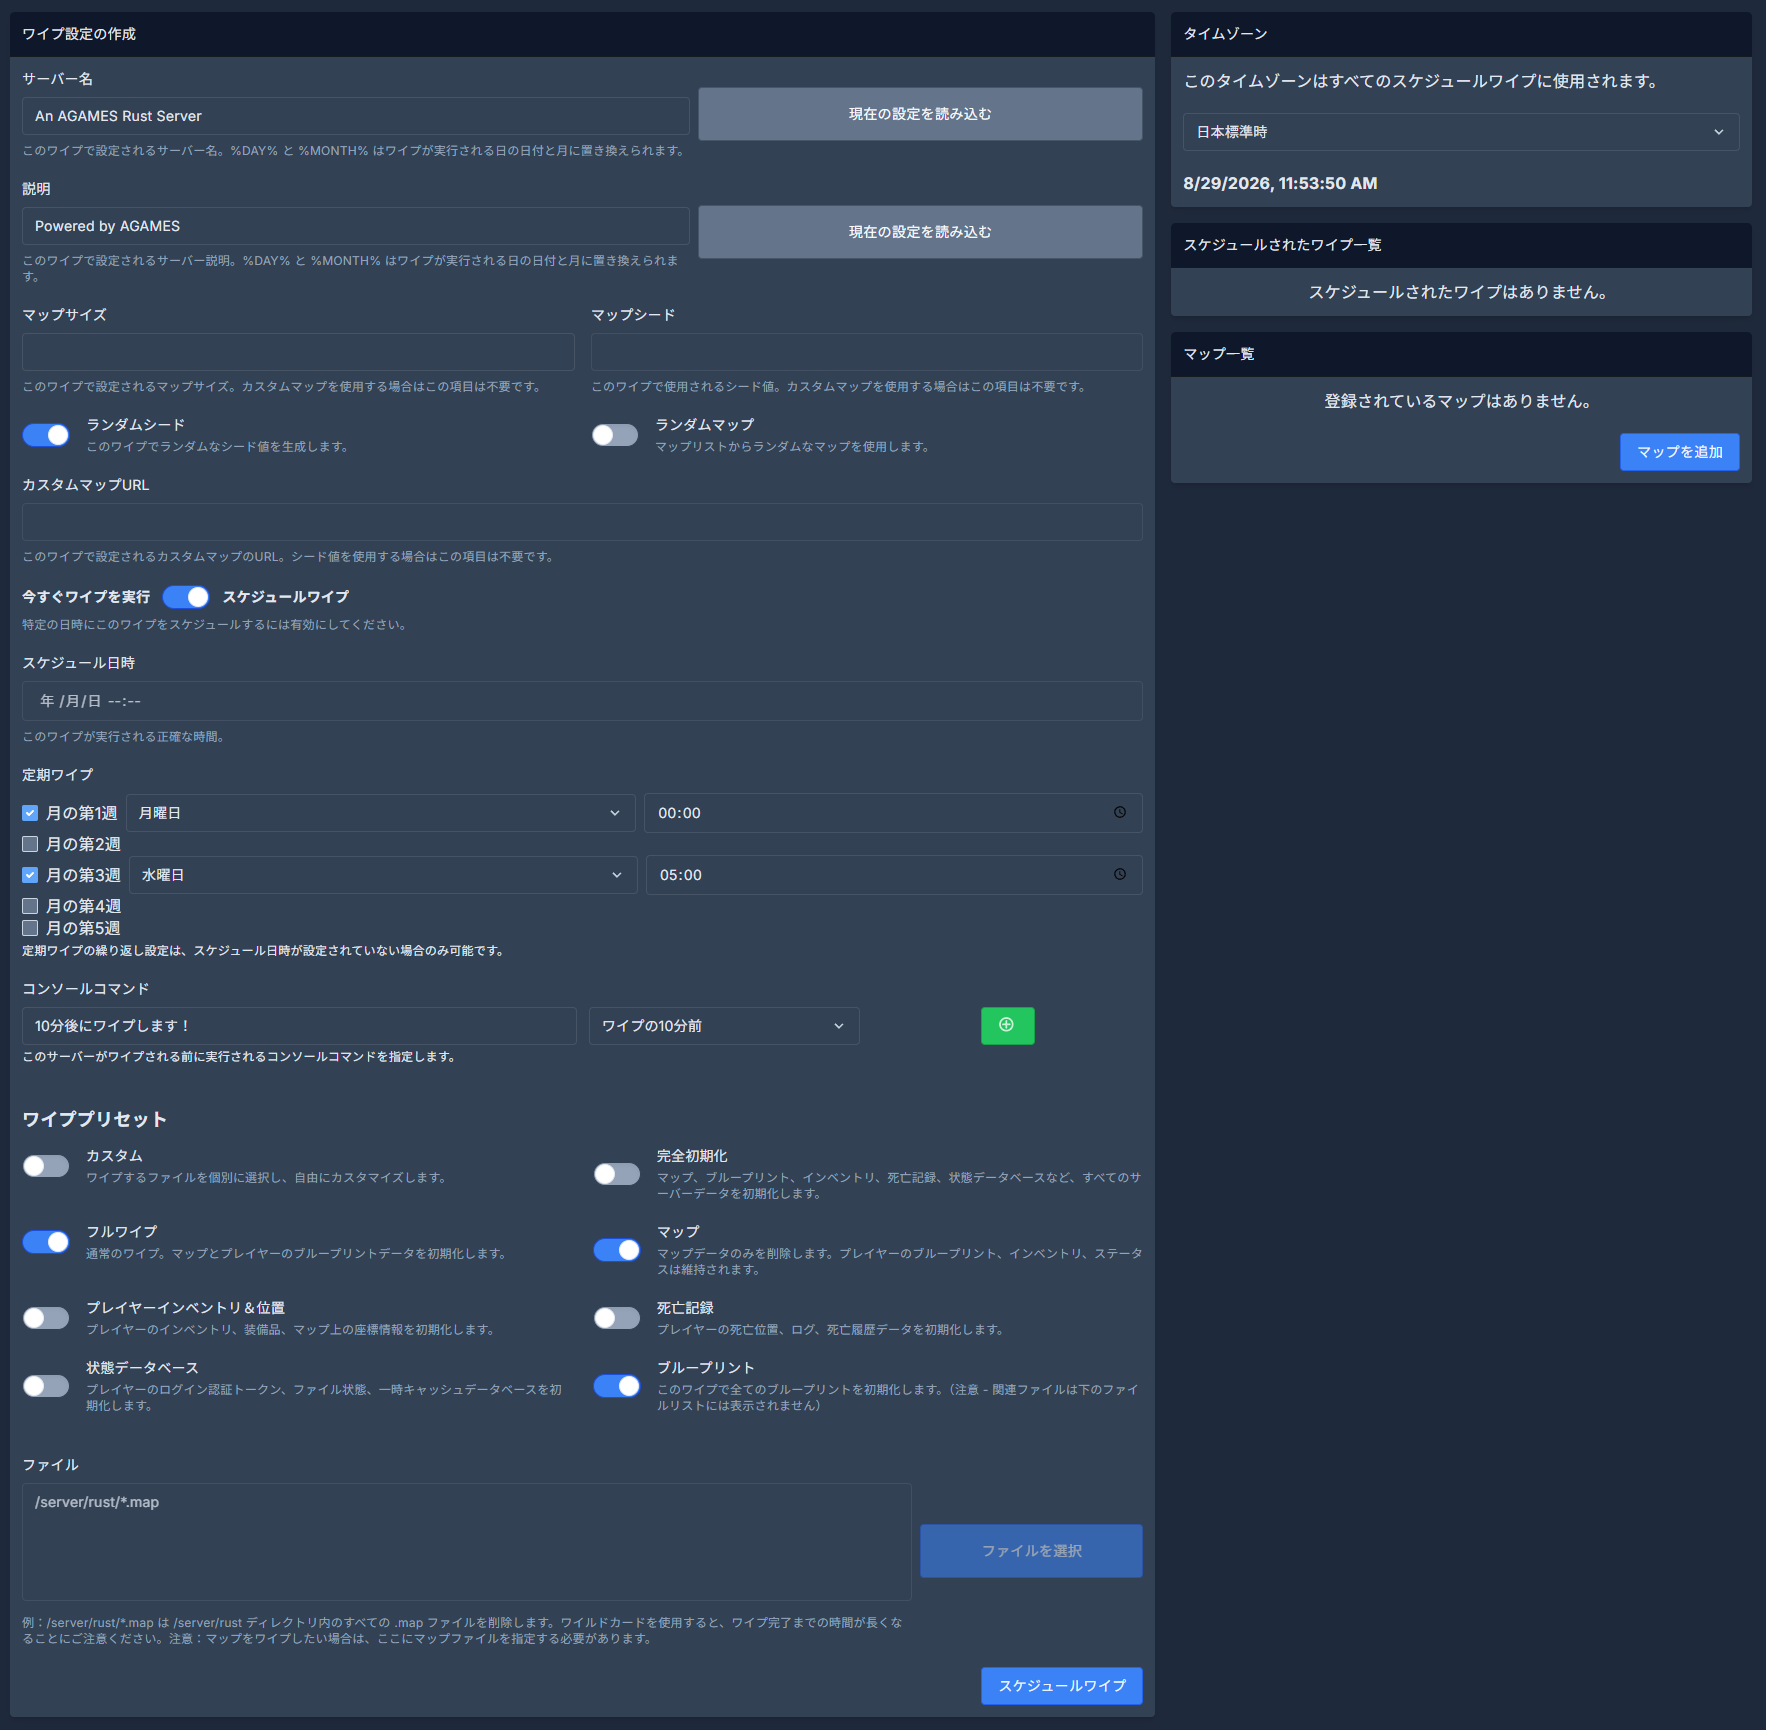Click スケジュールされたワイプはありません。 text

[1460, 292]
